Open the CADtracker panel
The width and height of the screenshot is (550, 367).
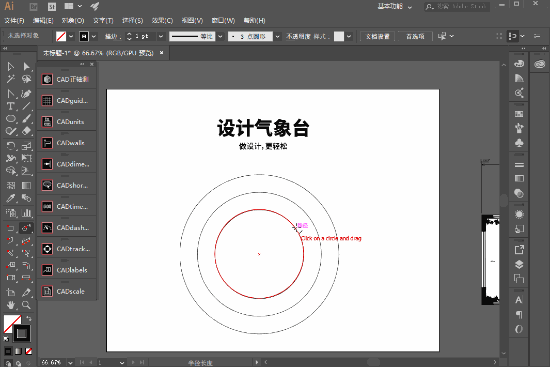(67, 249)
